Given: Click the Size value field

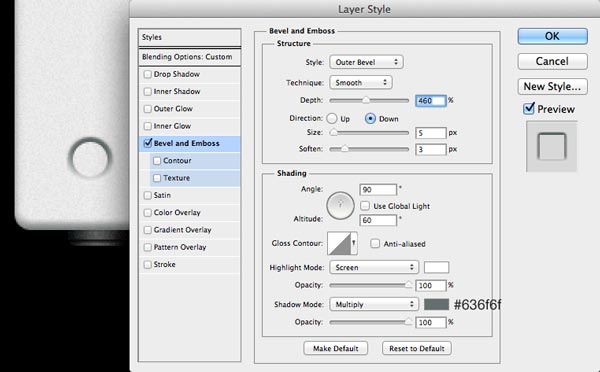Looking at the screenshot, I should tap(431, 133).
